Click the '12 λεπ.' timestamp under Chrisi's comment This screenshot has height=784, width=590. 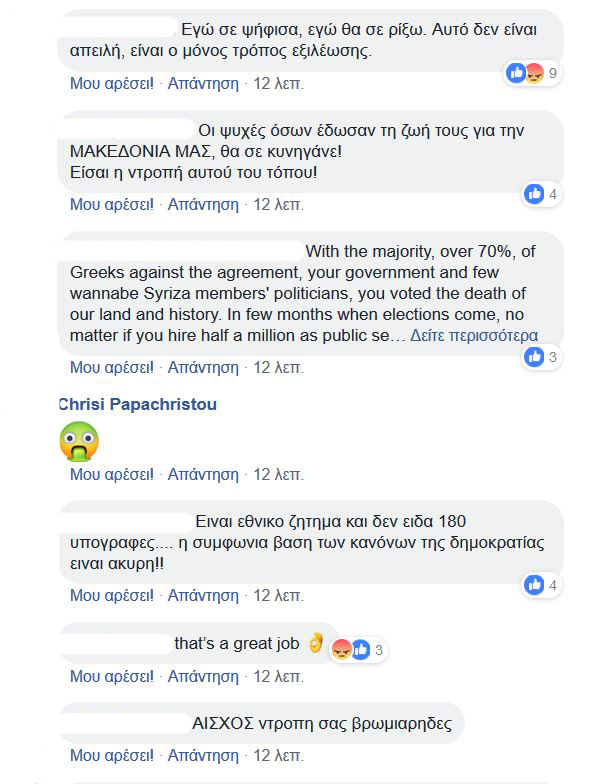point(278,474)
